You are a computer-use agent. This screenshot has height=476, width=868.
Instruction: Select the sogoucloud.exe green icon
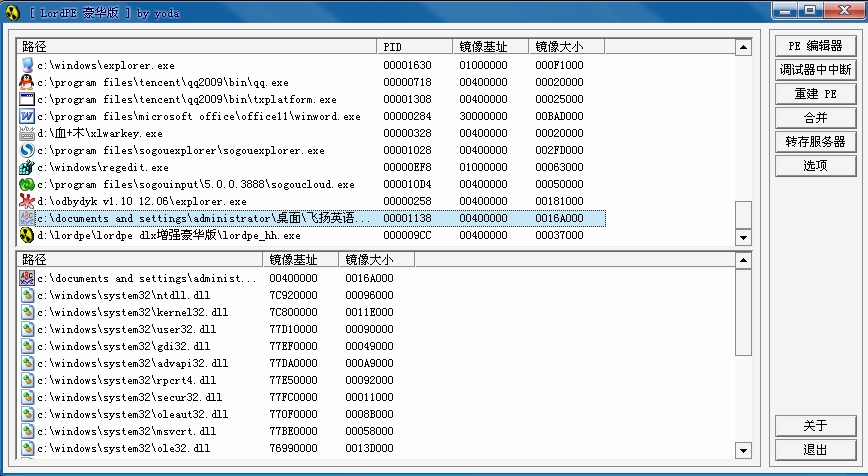(x=27, y=184)
